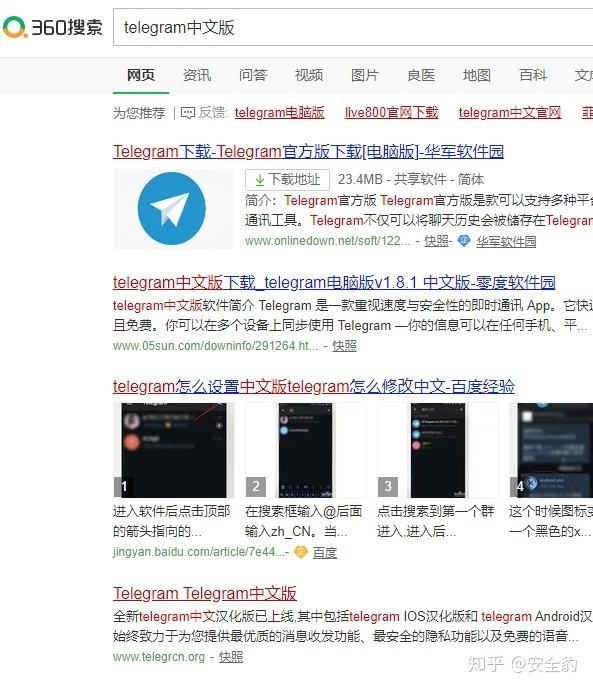
Task: Open the www.onlinedown.net URL link
Action: 327,241
